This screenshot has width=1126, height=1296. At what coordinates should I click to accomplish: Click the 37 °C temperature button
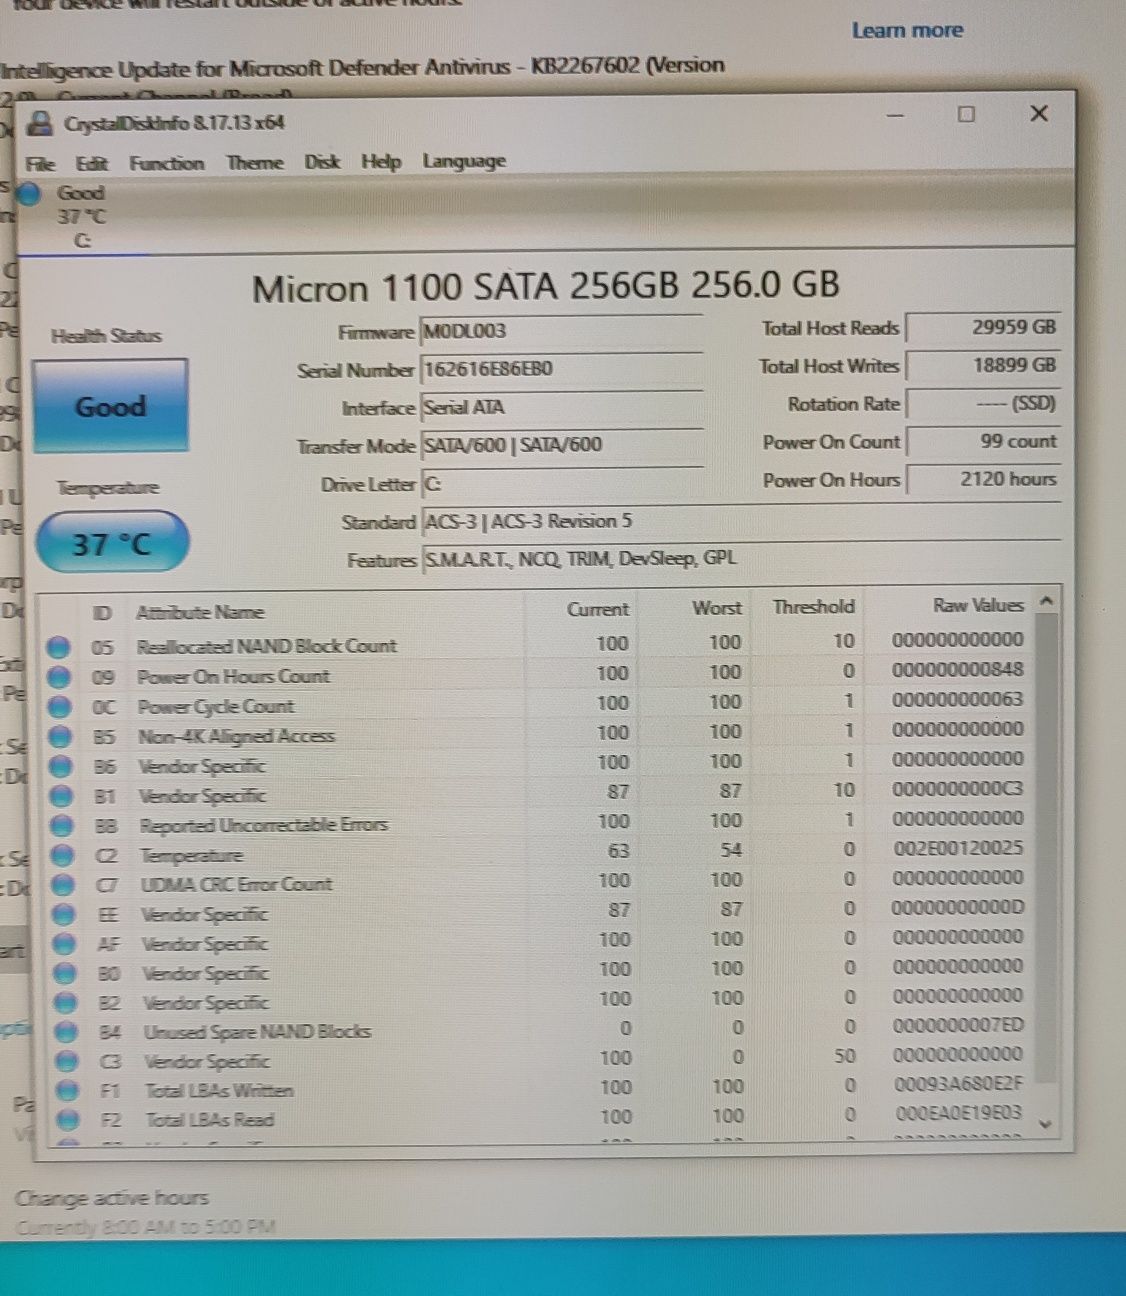112,543
